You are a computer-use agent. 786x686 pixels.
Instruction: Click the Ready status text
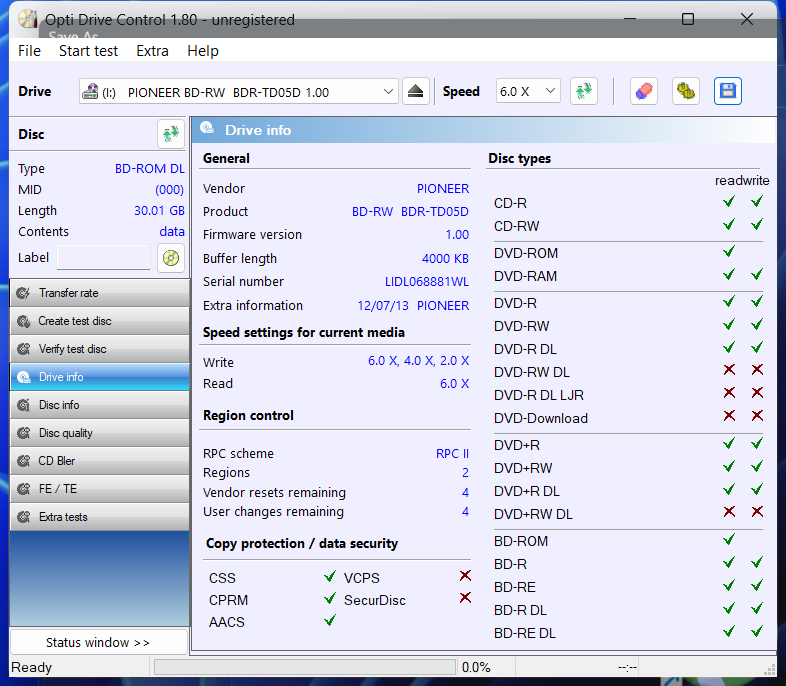32,667
